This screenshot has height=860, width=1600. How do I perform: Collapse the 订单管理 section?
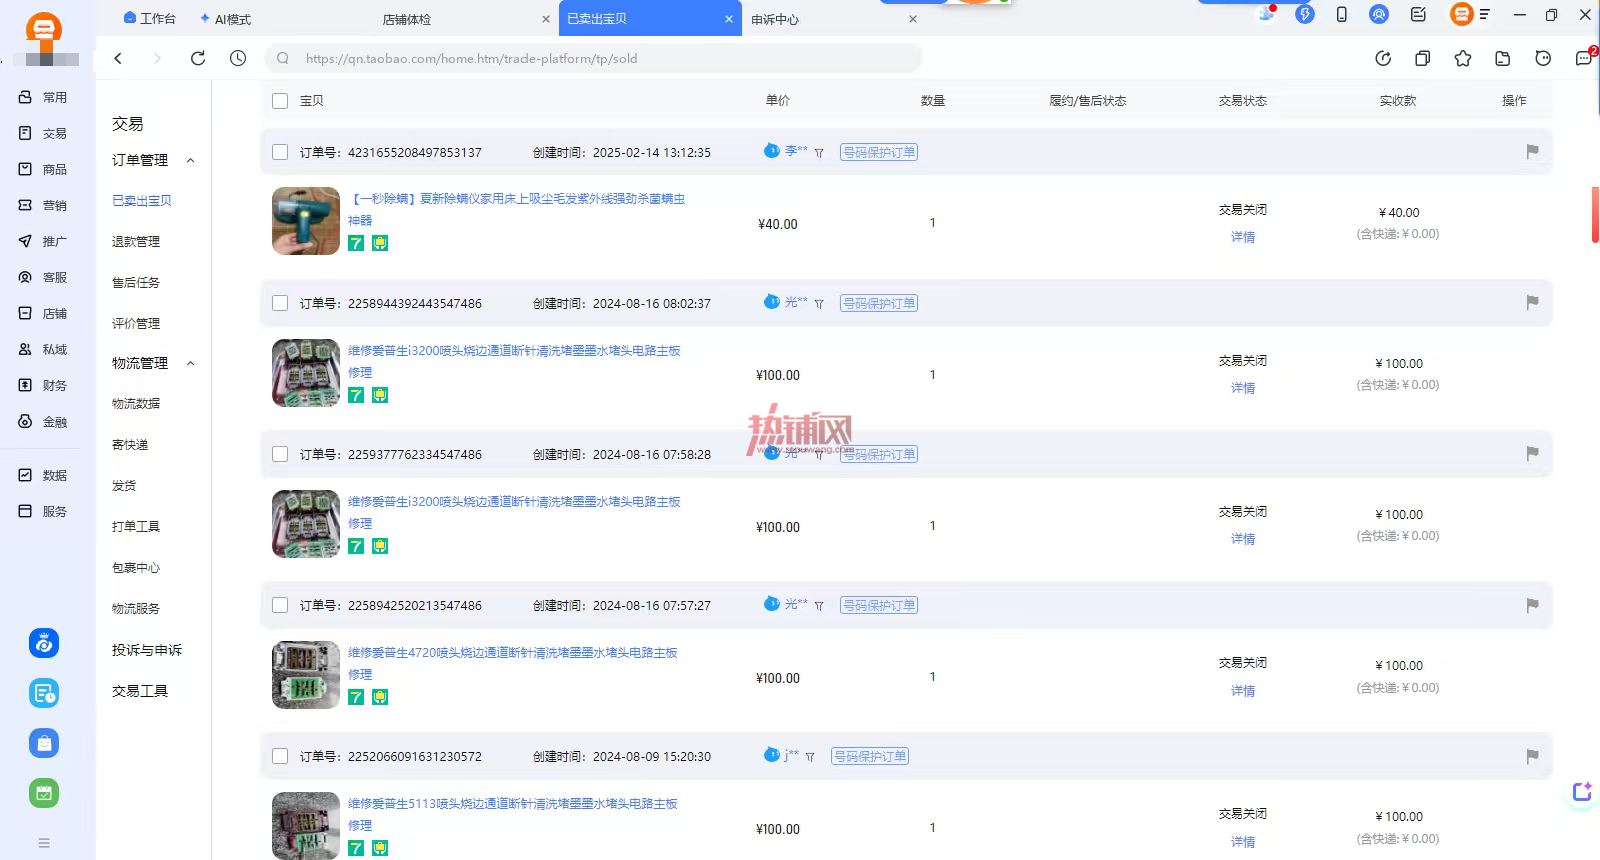click(191, 160)
